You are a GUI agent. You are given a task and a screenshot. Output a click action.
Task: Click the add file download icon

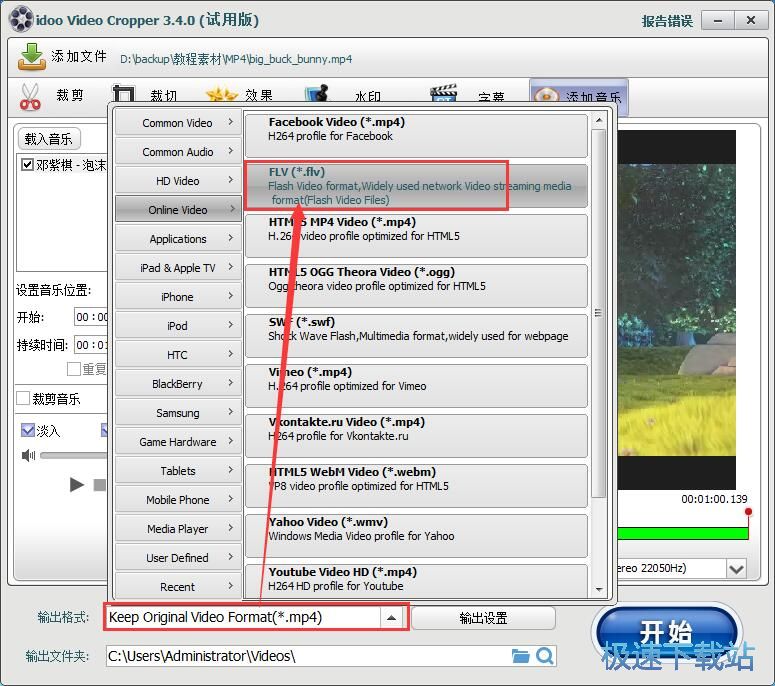coord(32,56)
